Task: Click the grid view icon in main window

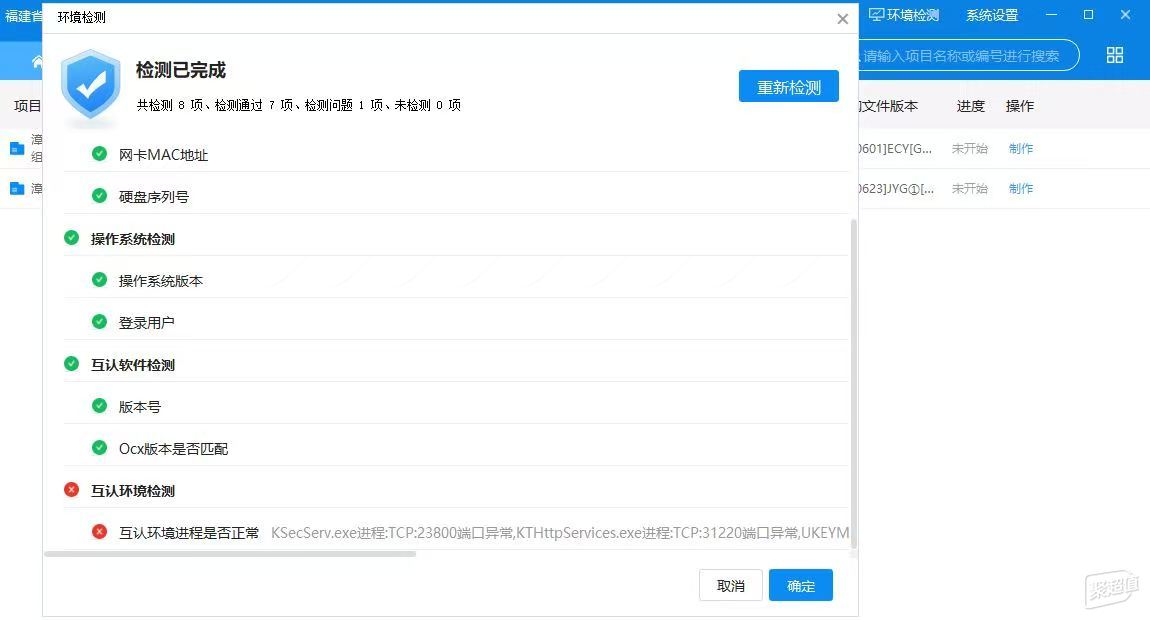Action: point(1115,55)
